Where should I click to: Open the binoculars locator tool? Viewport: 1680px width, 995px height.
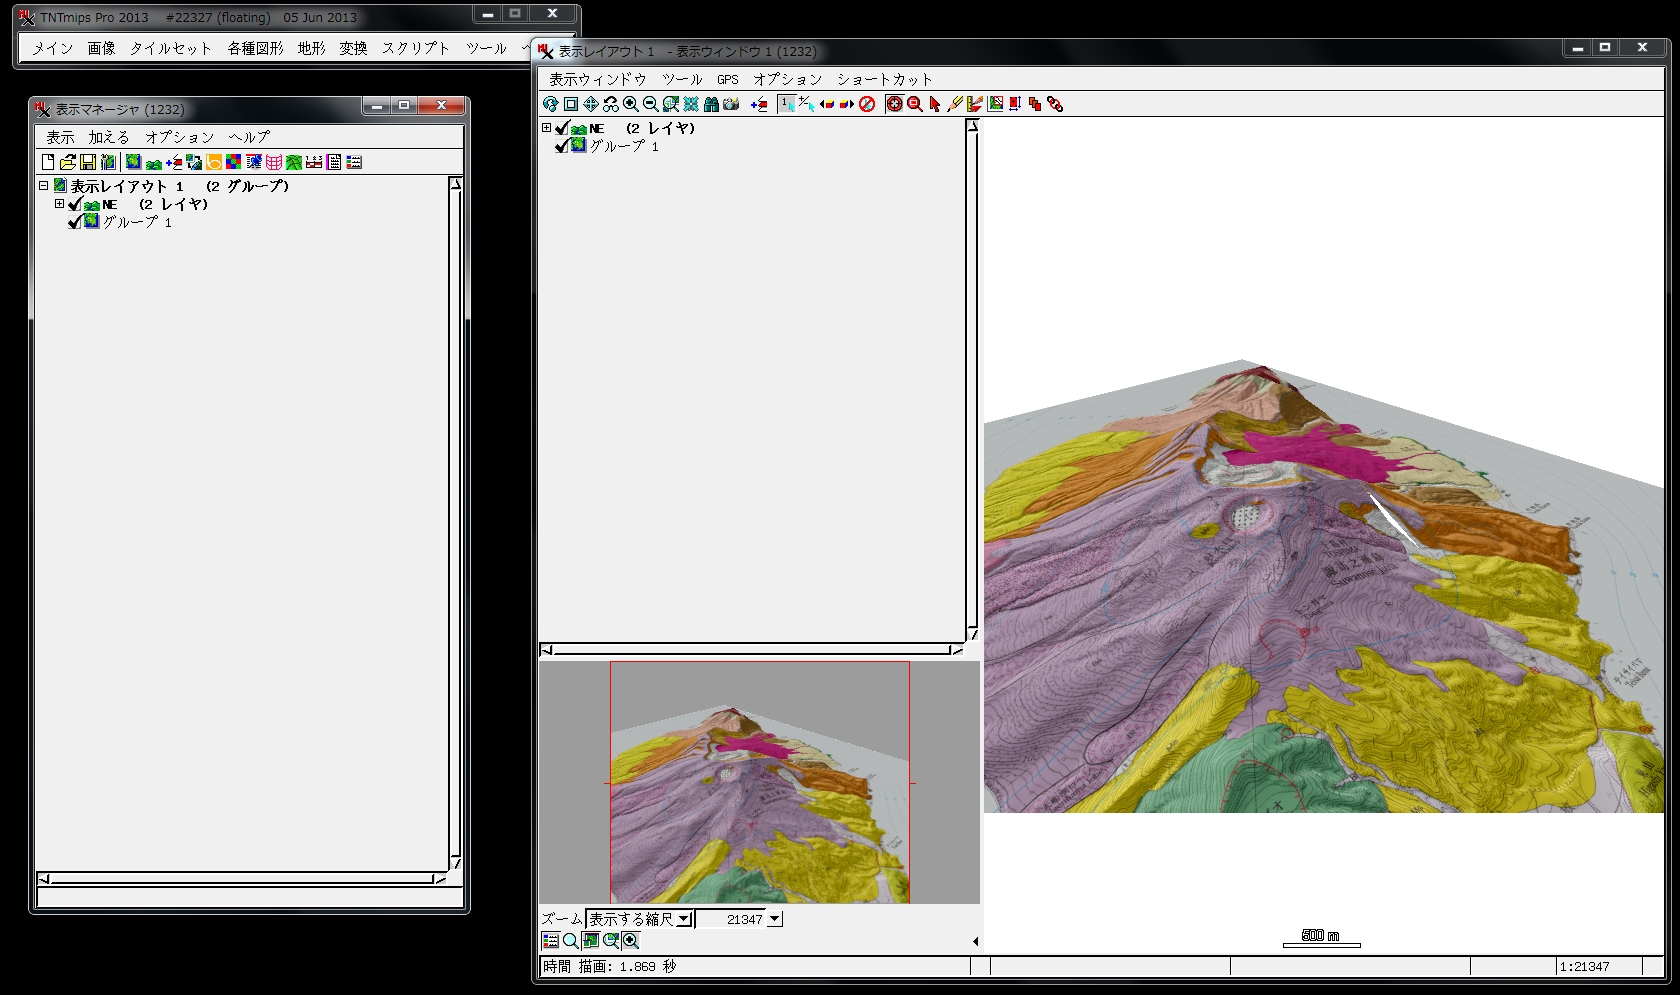click(x=711, y=104)
